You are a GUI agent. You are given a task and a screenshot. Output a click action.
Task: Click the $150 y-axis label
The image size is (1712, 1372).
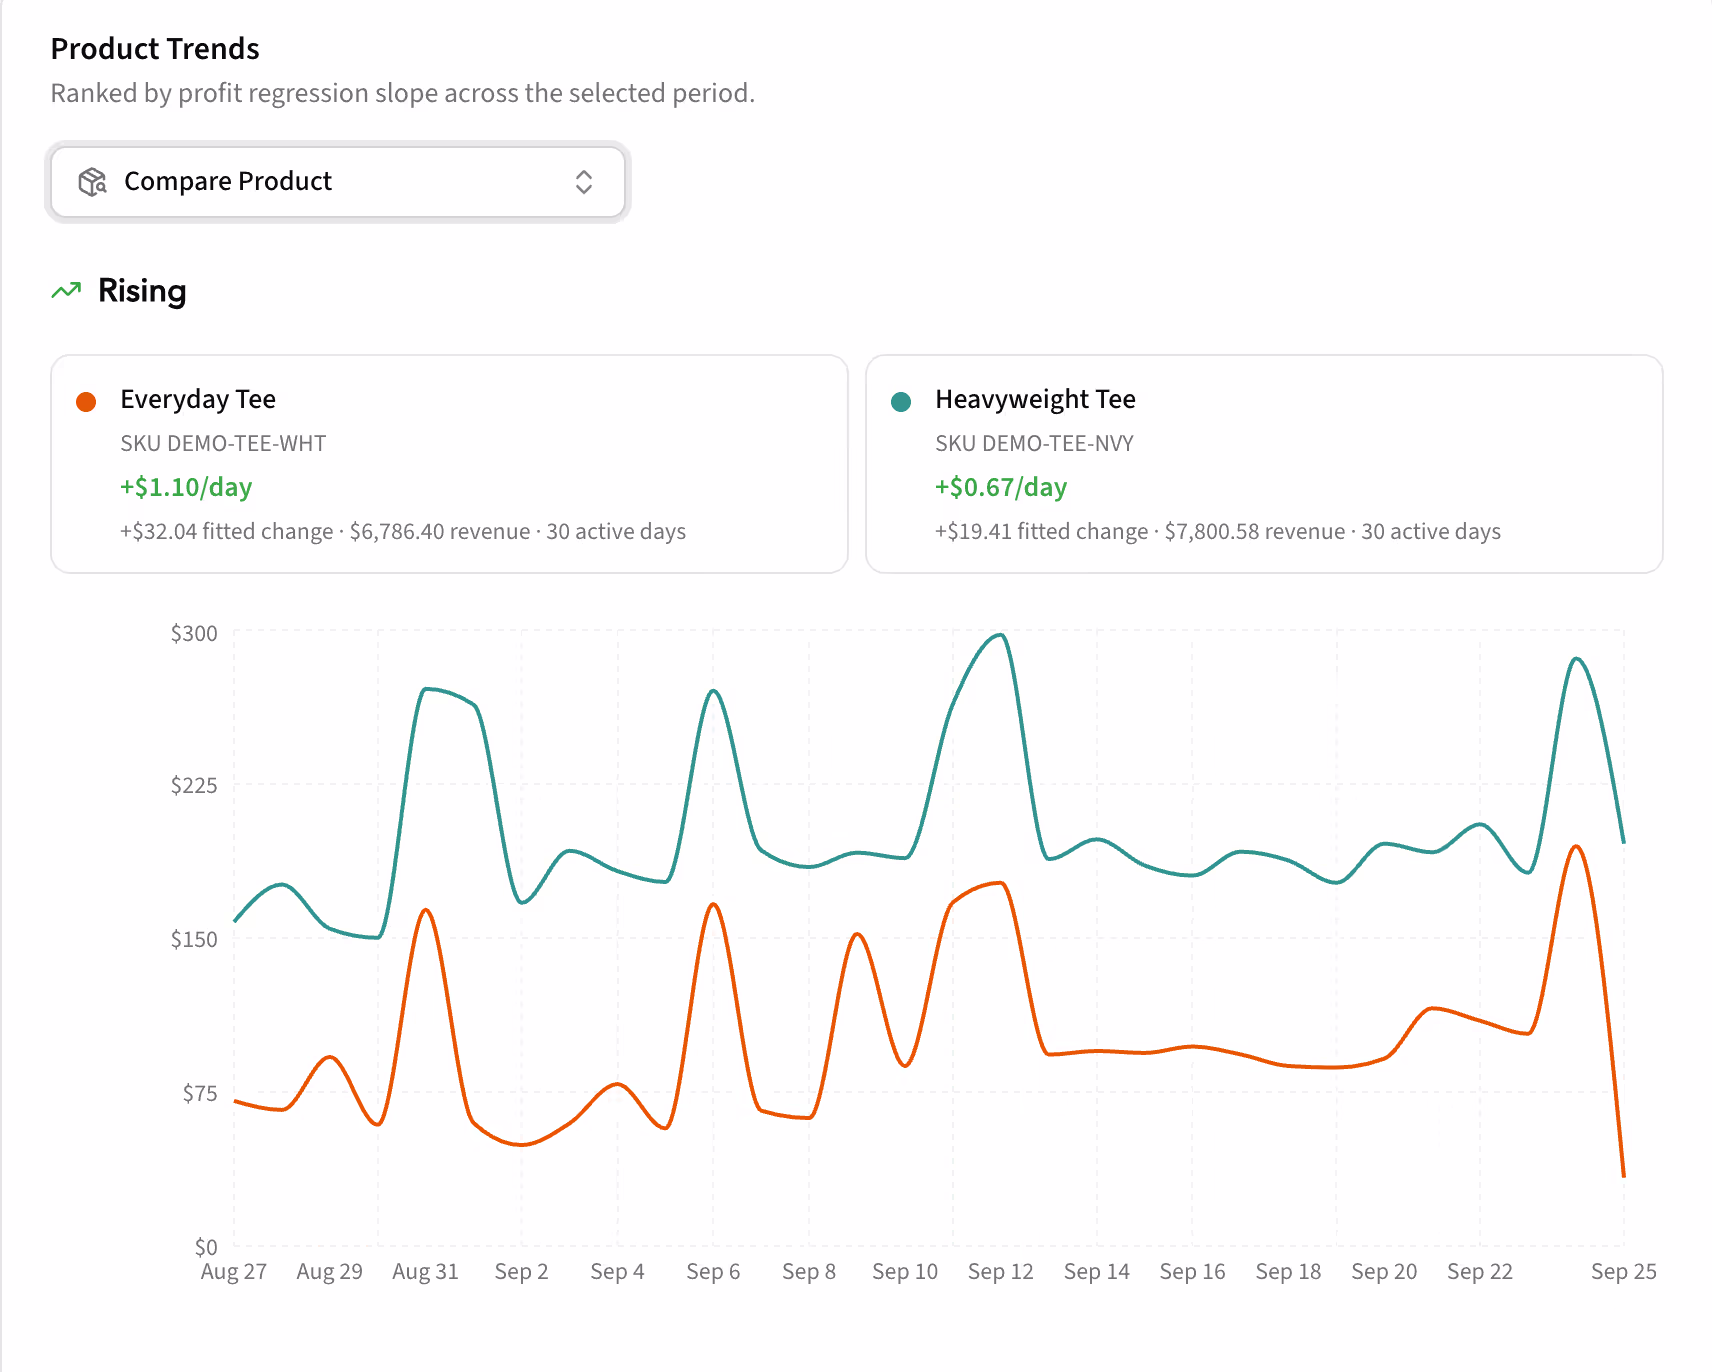point(194,940)
